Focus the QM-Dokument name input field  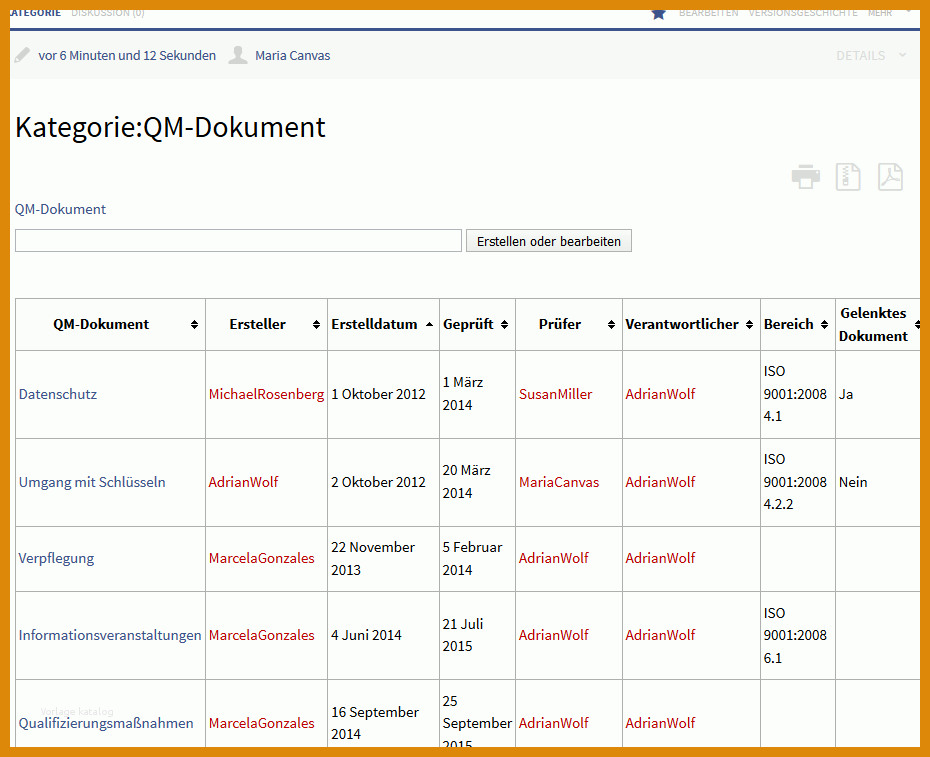tap(238, 241)
